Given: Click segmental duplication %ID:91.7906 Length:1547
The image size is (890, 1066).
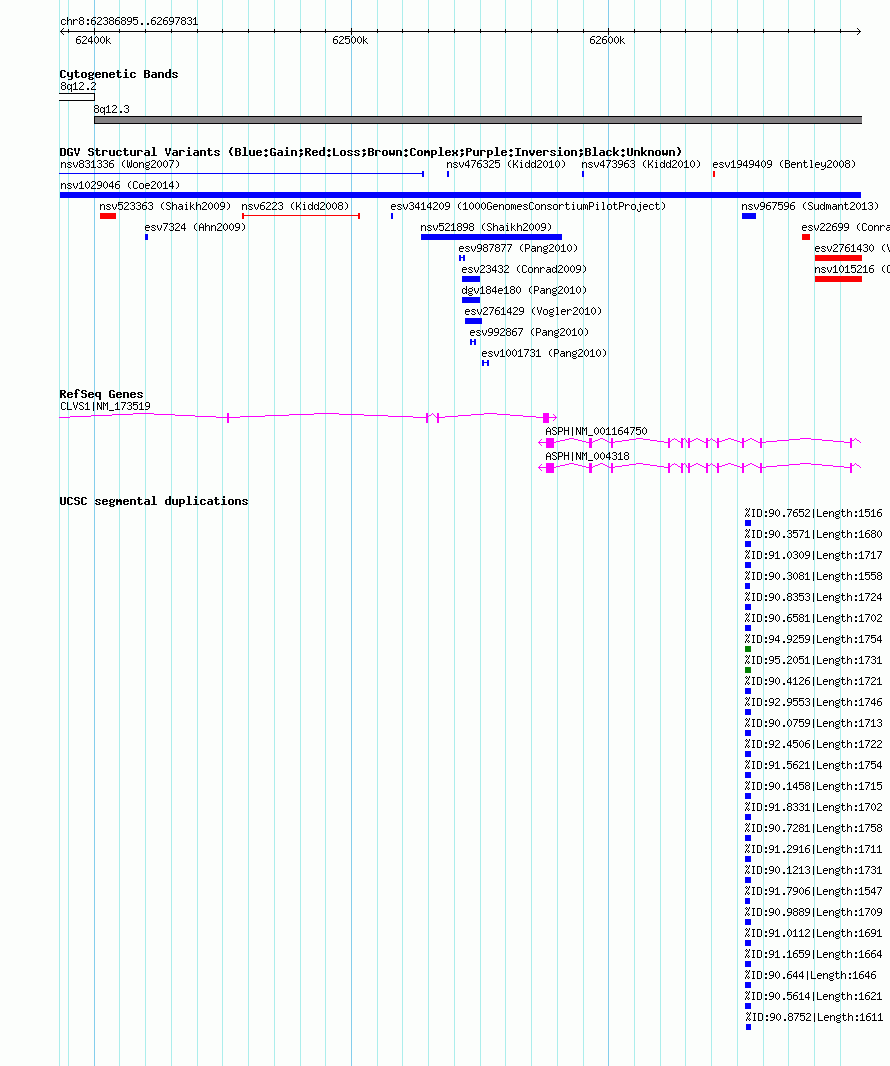Looking at the screenshot, I should 813,892.
